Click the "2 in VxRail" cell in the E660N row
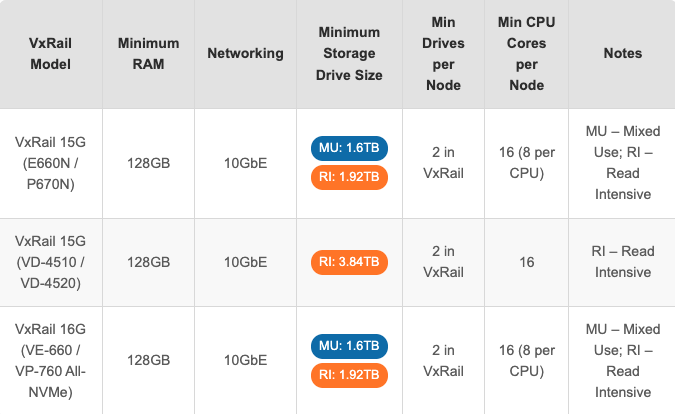The height and width of the screenshot is (414, 675). coord(442,162)
